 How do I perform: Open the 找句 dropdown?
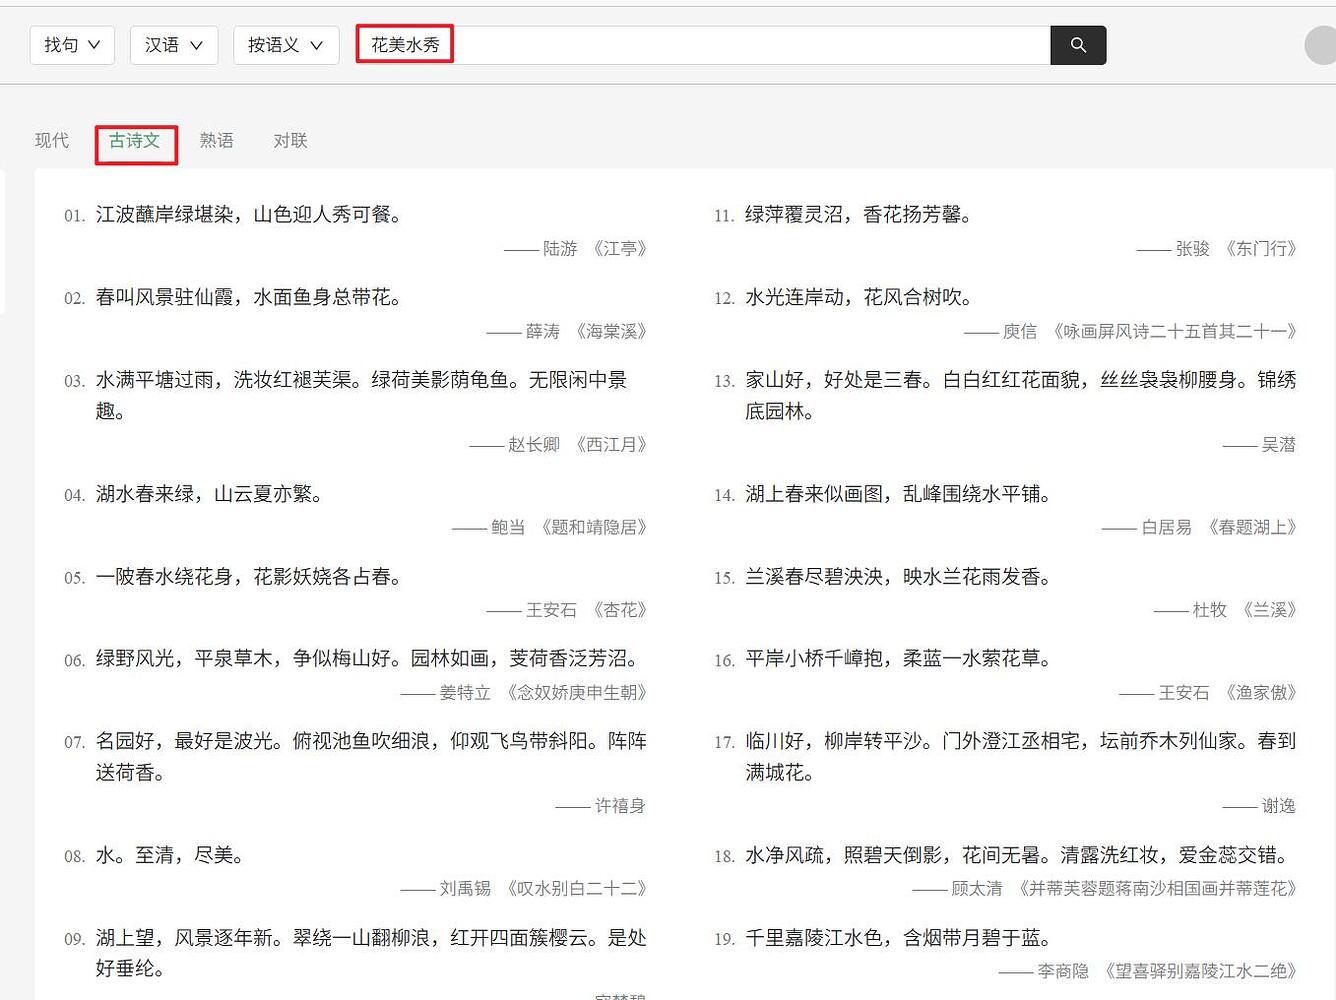(x=71, y=45)
